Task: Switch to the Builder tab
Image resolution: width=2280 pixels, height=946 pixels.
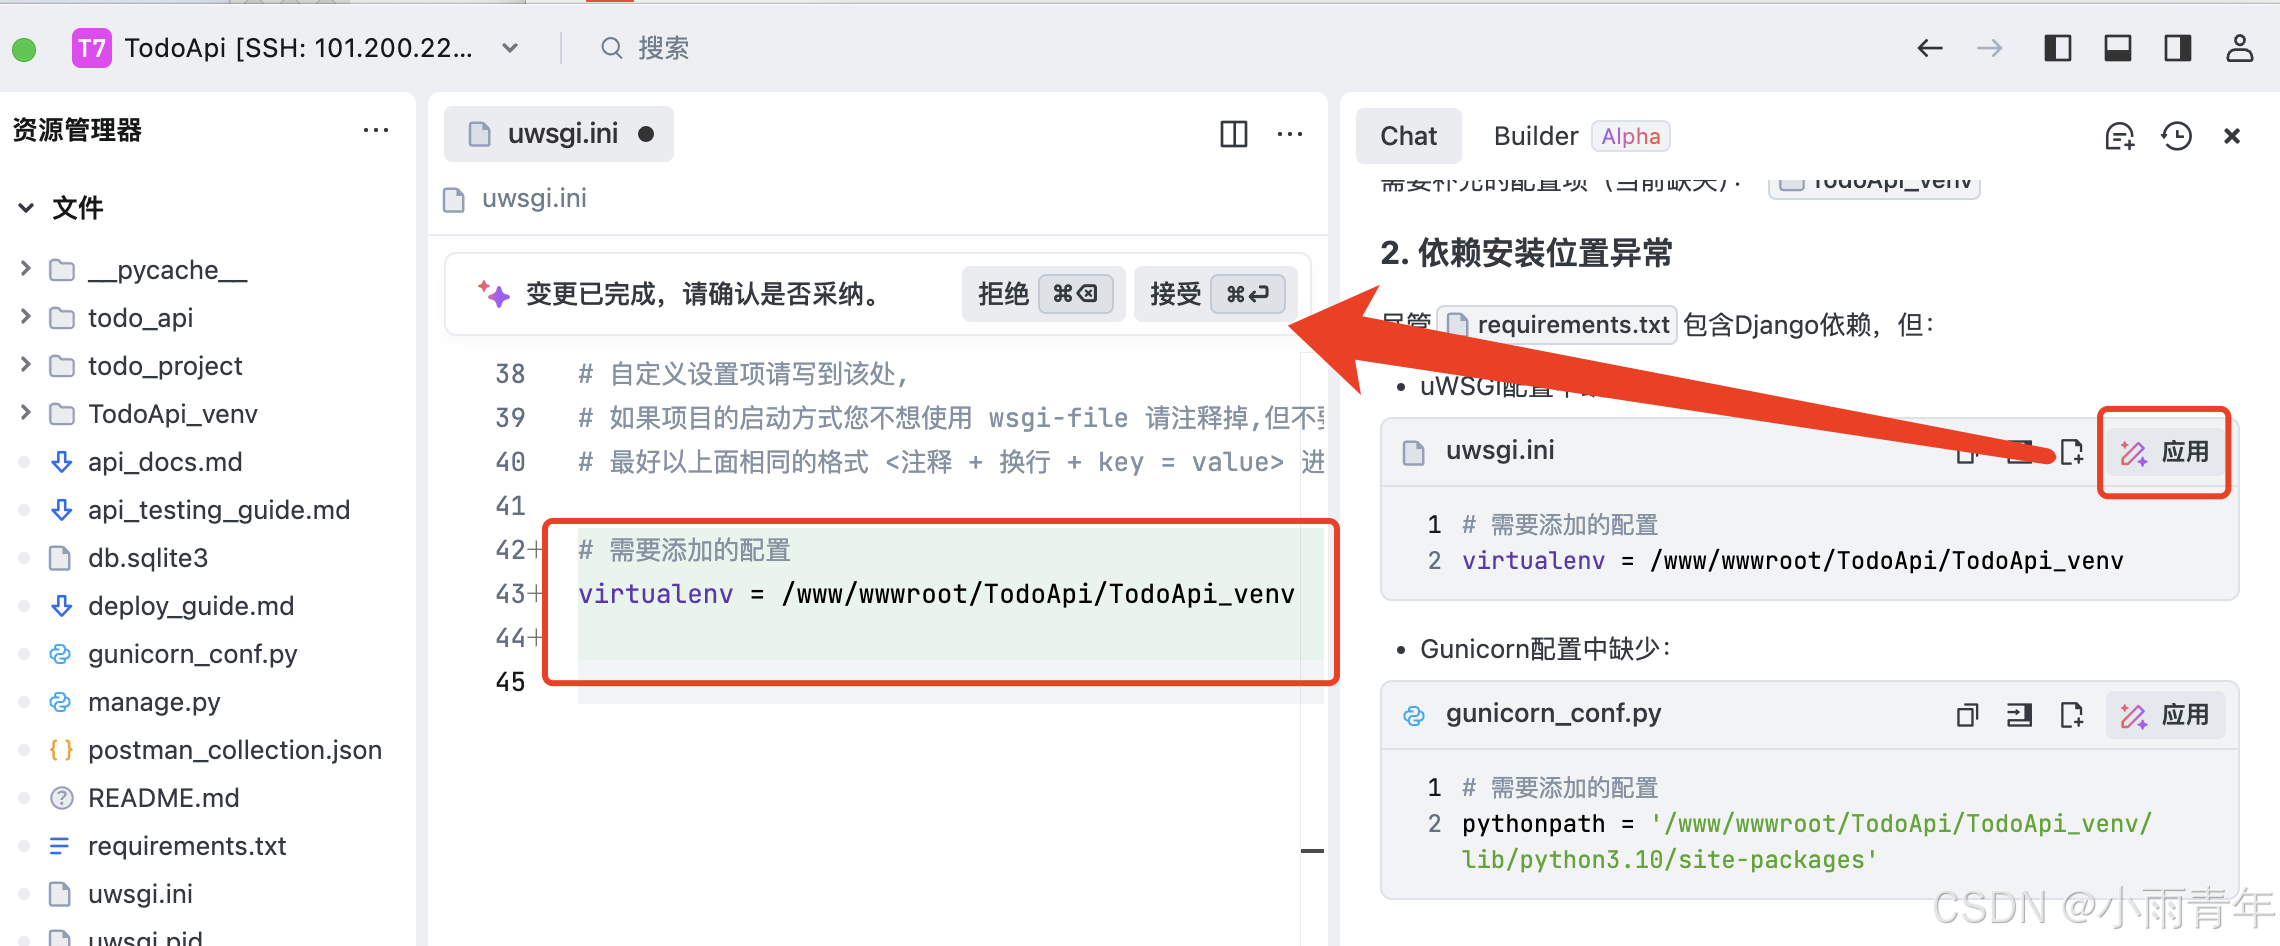Action: (x=1535, y=136)
